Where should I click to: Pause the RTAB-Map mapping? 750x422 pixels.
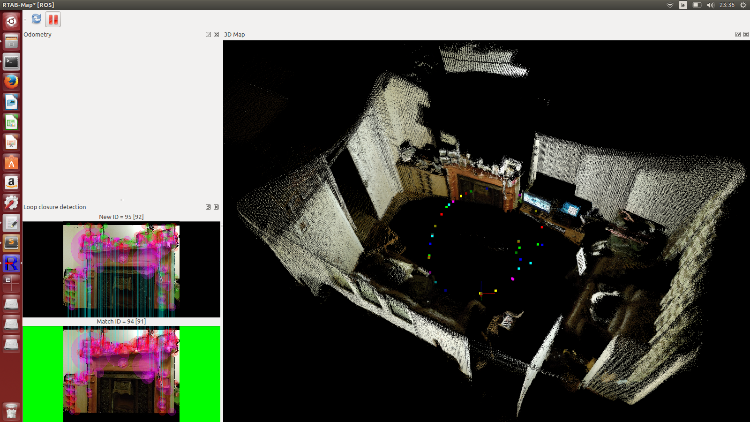coord(53,19)
